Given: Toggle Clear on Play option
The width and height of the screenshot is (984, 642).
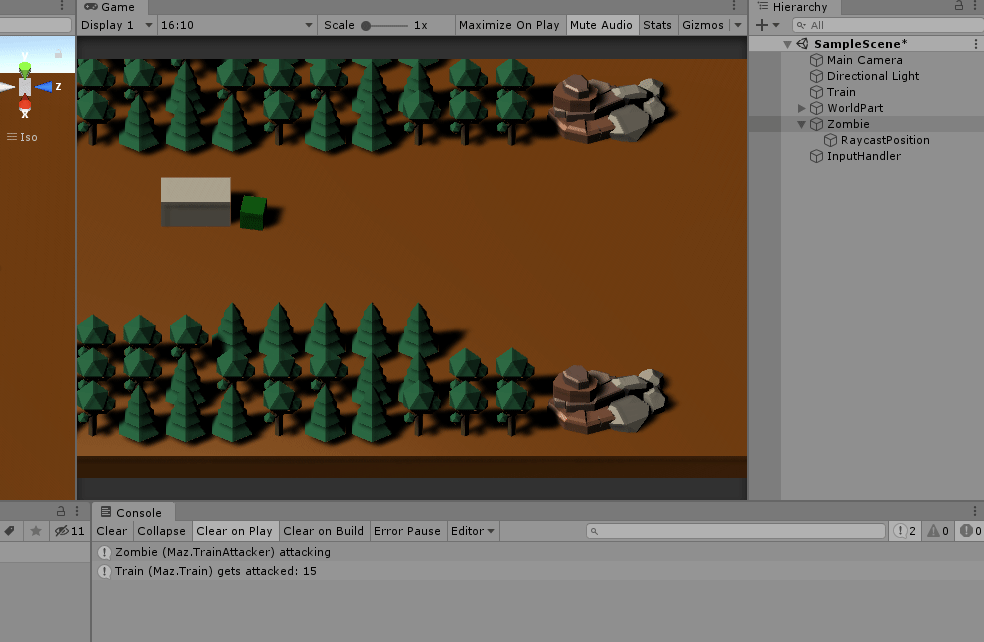Looking at the screenshot, I should click(234, 531).
